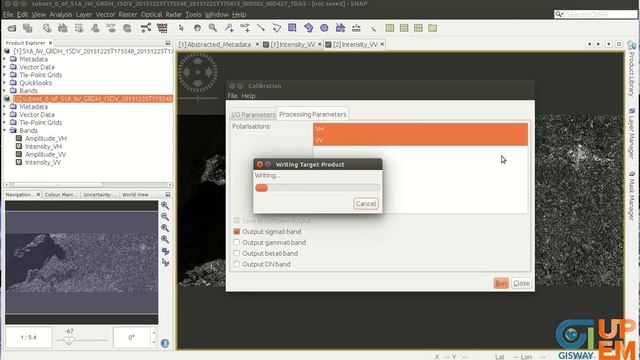Expand Bands folder under product [1]
The width and height of the screenshot is (640, 360).
(5, 91)
